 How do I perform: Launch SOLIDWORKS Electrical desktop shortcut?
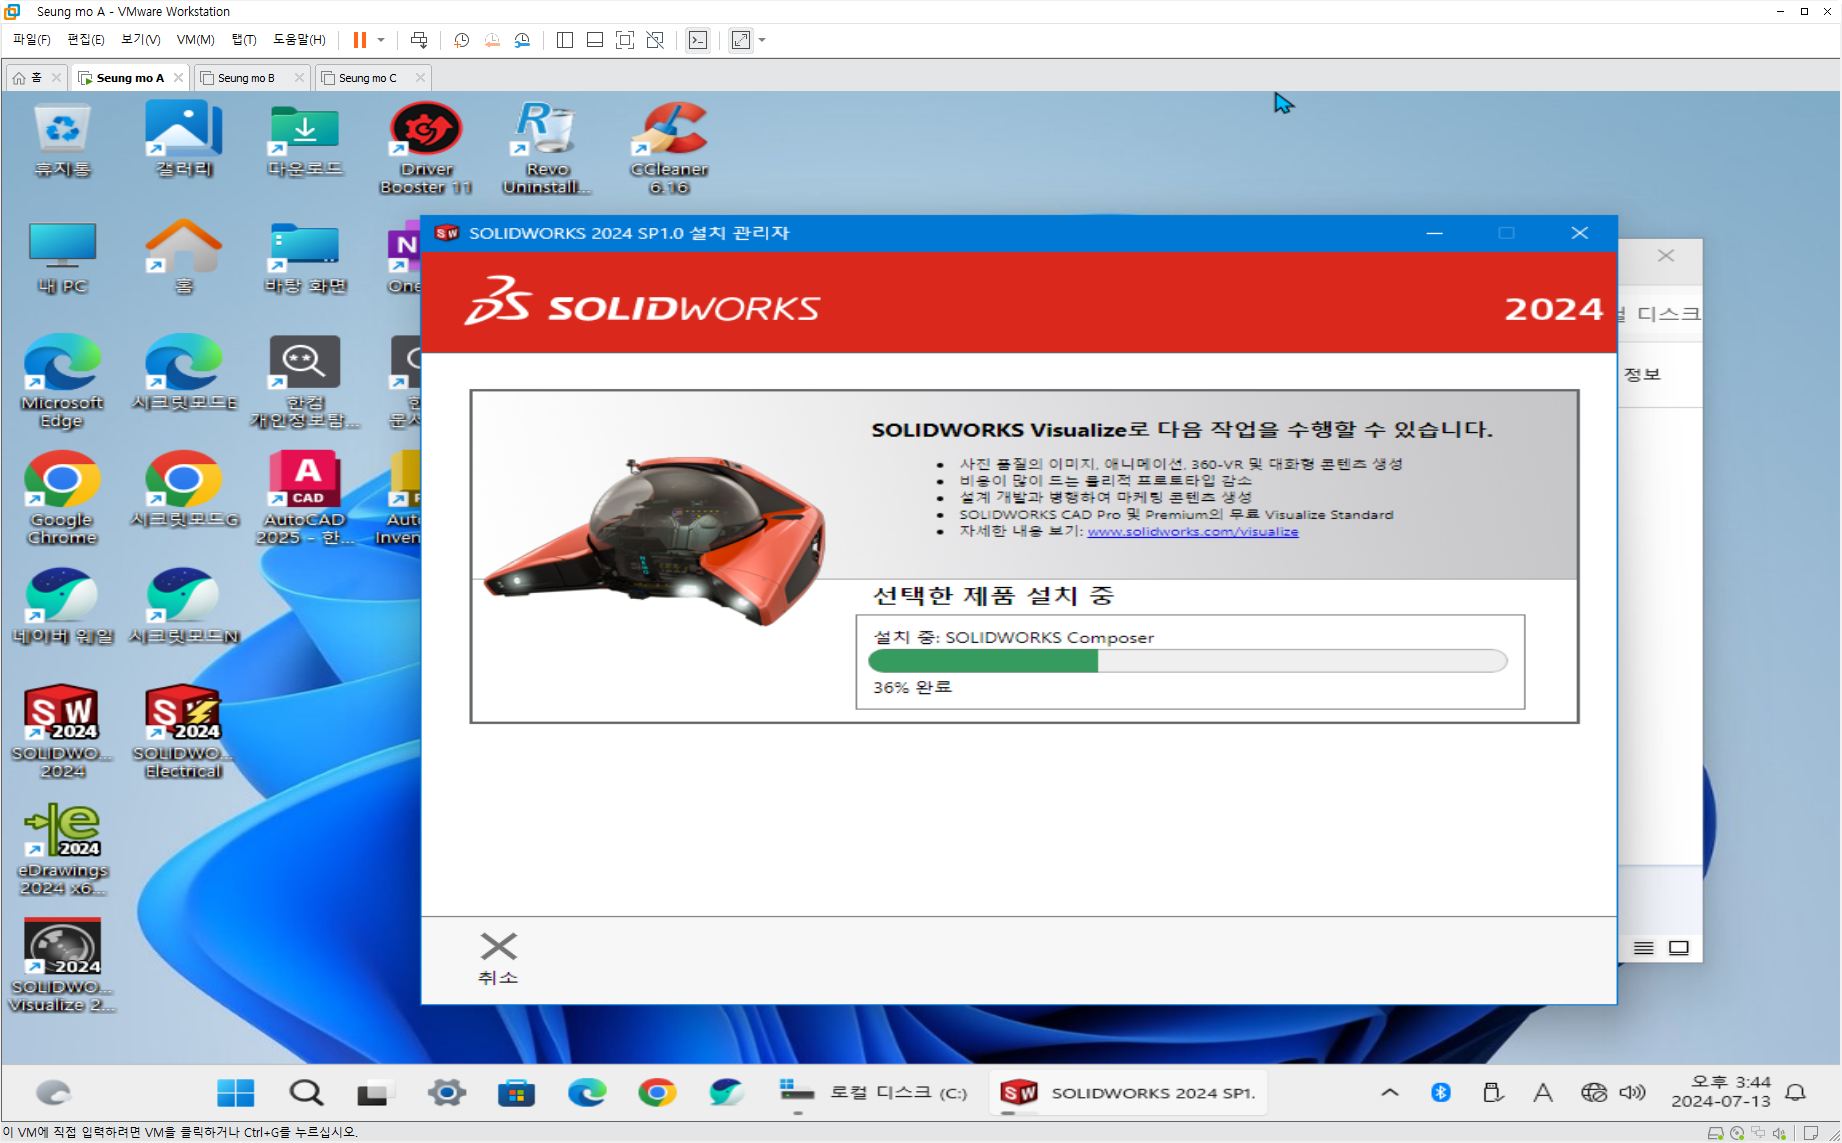click(x=183, y=732)
